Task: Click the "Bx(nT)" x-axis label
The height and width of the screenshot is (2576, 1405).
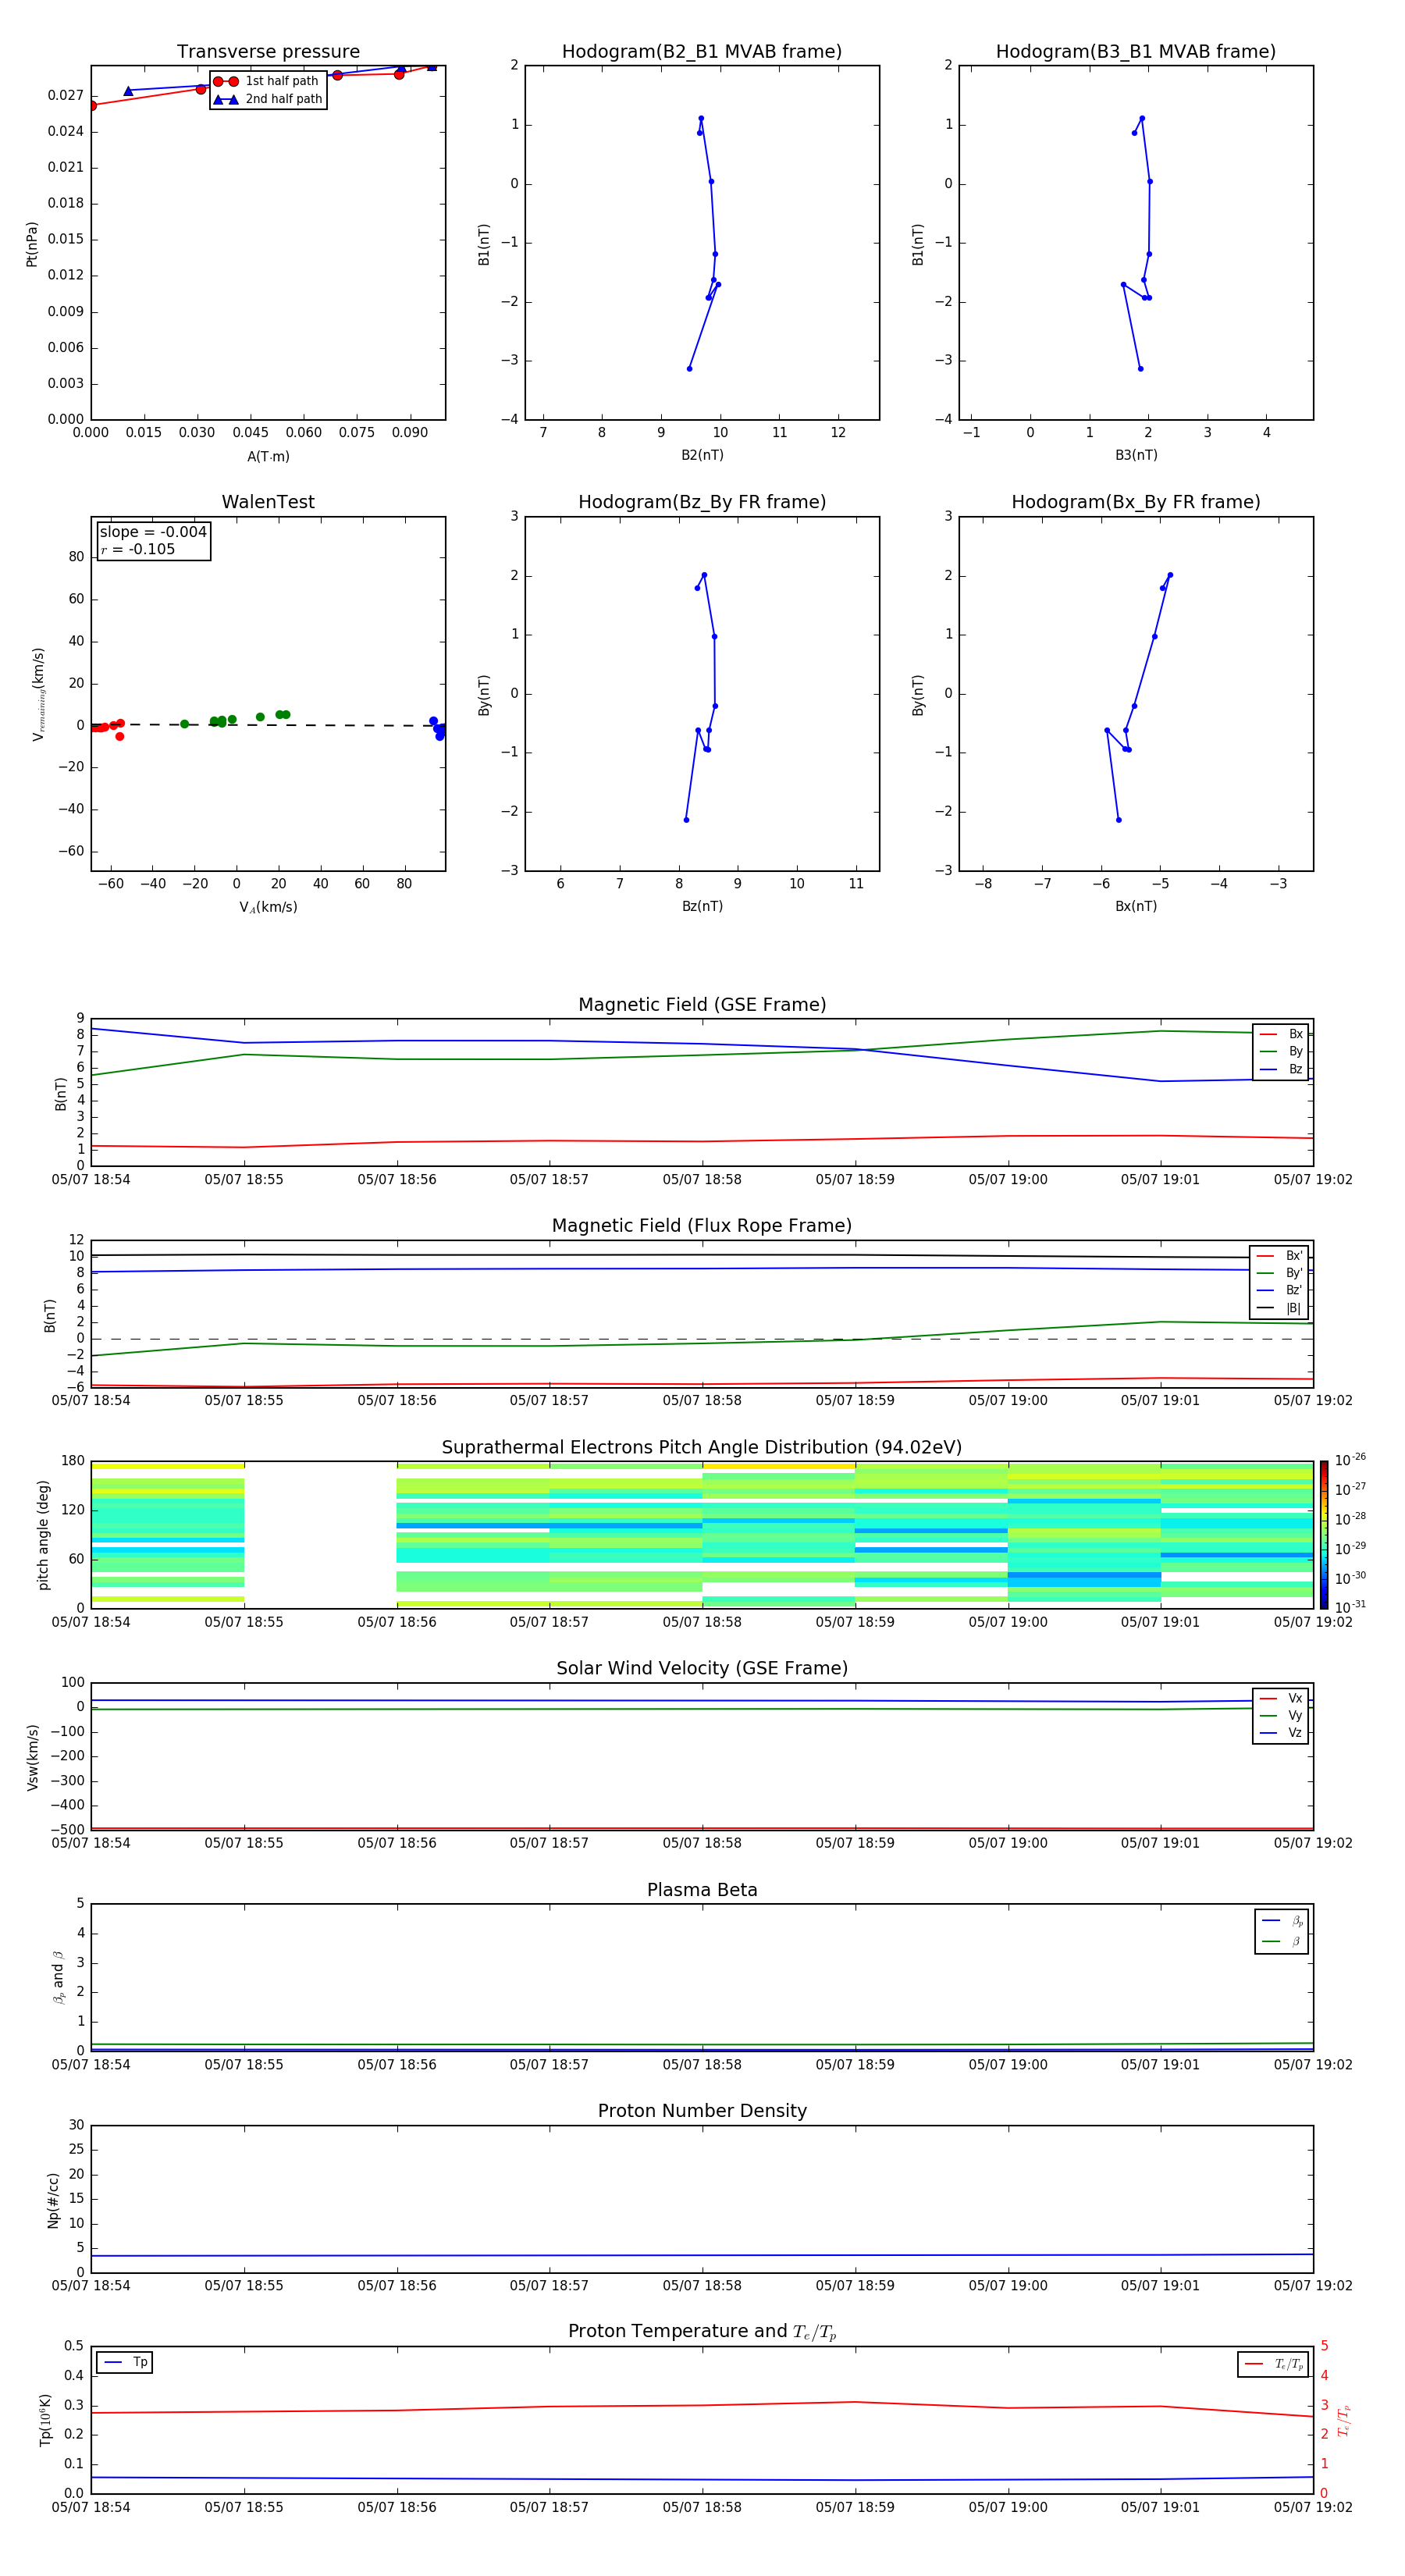Action: (x=1136, y=906)
